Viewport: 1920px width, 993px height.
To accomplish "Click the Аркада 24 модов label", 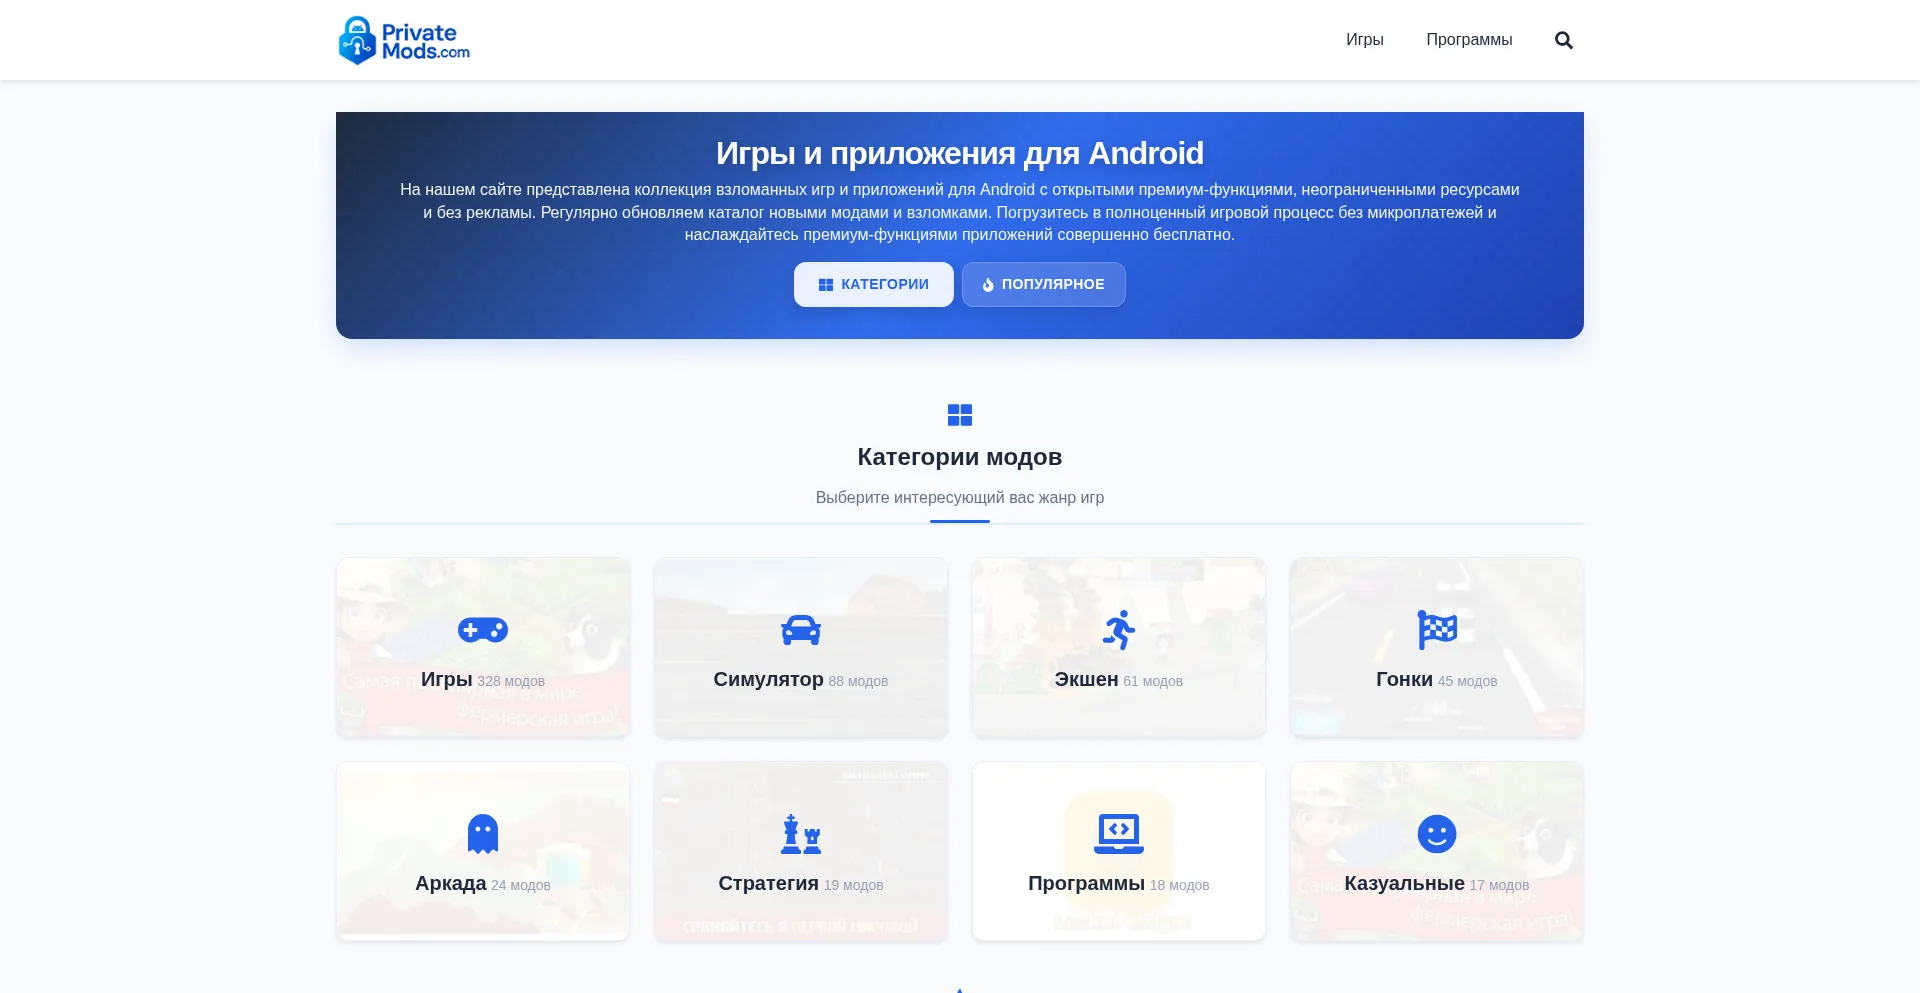I will coord(482,884).
